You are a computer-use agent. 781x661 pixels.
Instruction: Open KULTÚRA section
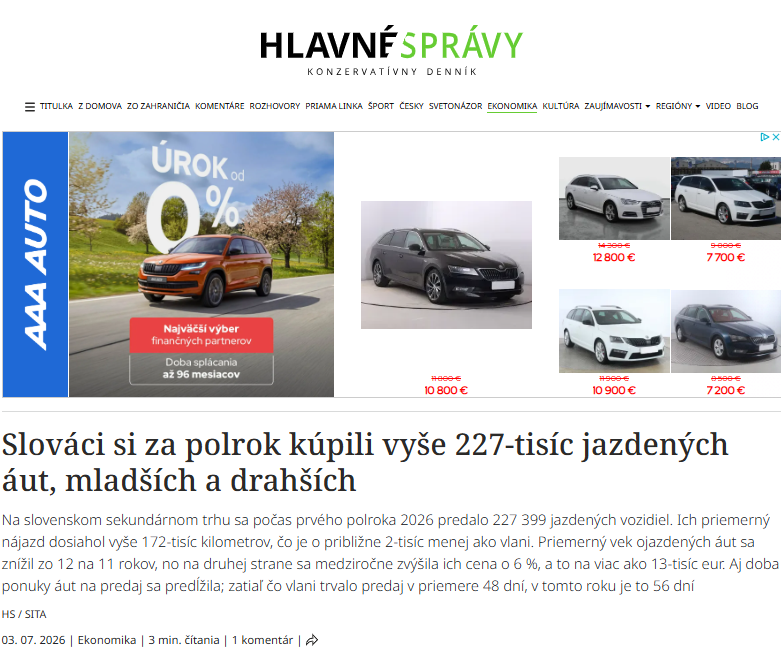click(x=561, y=106)
